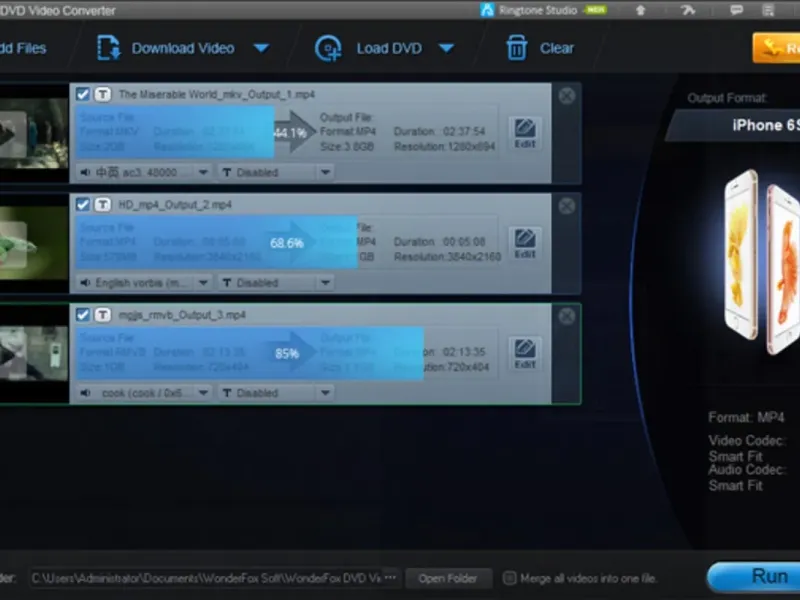Viewport: 800px width, 600px height.
Task: Edit The Miserable World video
Action: pyautogui.click(x=525, y=132)
